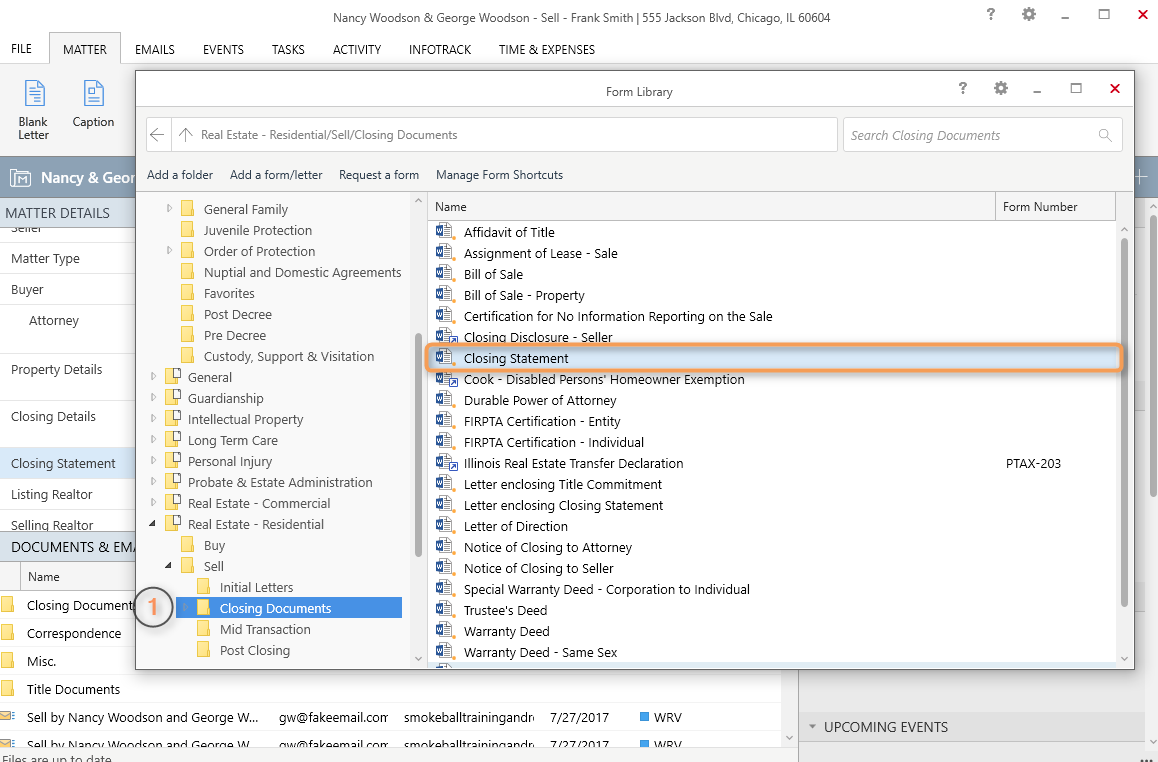This screenshot has width=1158, height=762.
Task: Click the Word icon beside Warranty Deed
Action: click(x=445, y=631)
